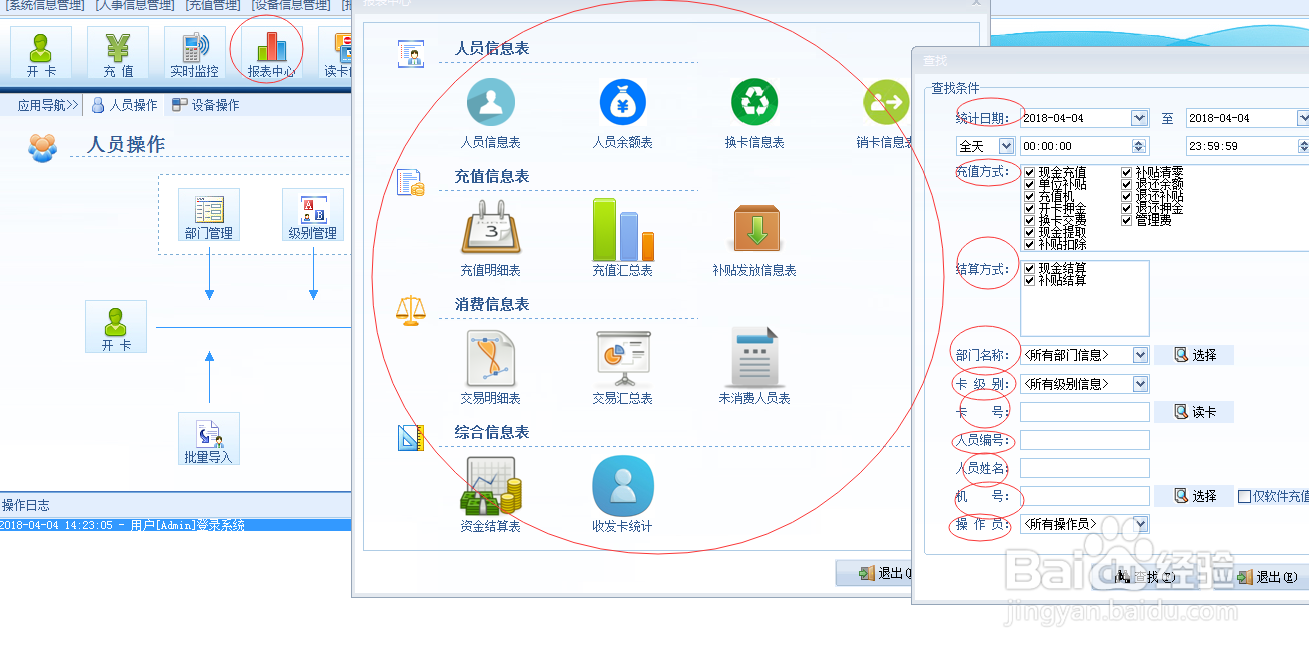
Task: Switch to the 人员操作 tab
Action: tap(125, 105)
